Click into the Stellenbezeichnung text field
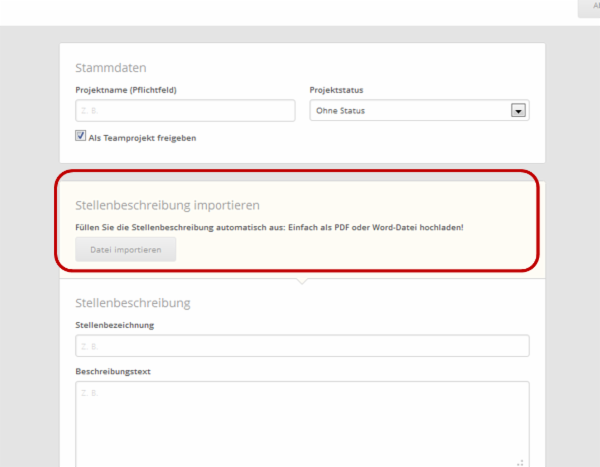 pyautogui.click(x=302, y=346)
